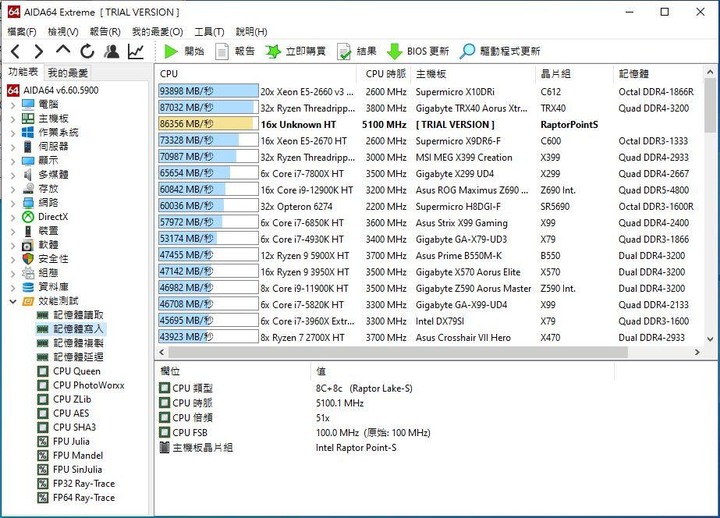Click the results list scroll down arrow
The image size is (720, 518).
point(710,339)
